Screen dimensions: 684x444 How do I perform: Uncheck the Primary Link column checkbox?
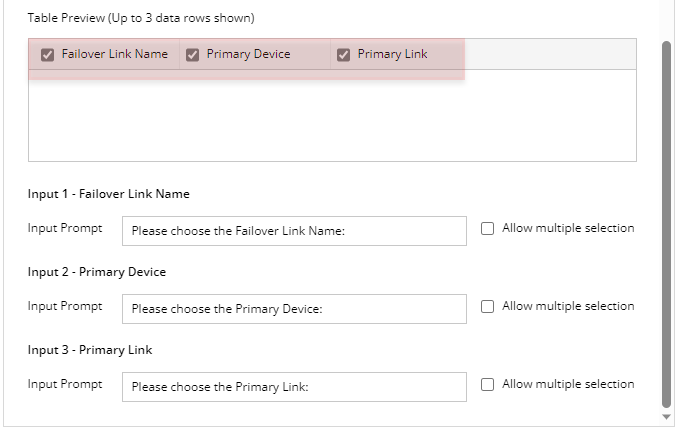(344, 55)
